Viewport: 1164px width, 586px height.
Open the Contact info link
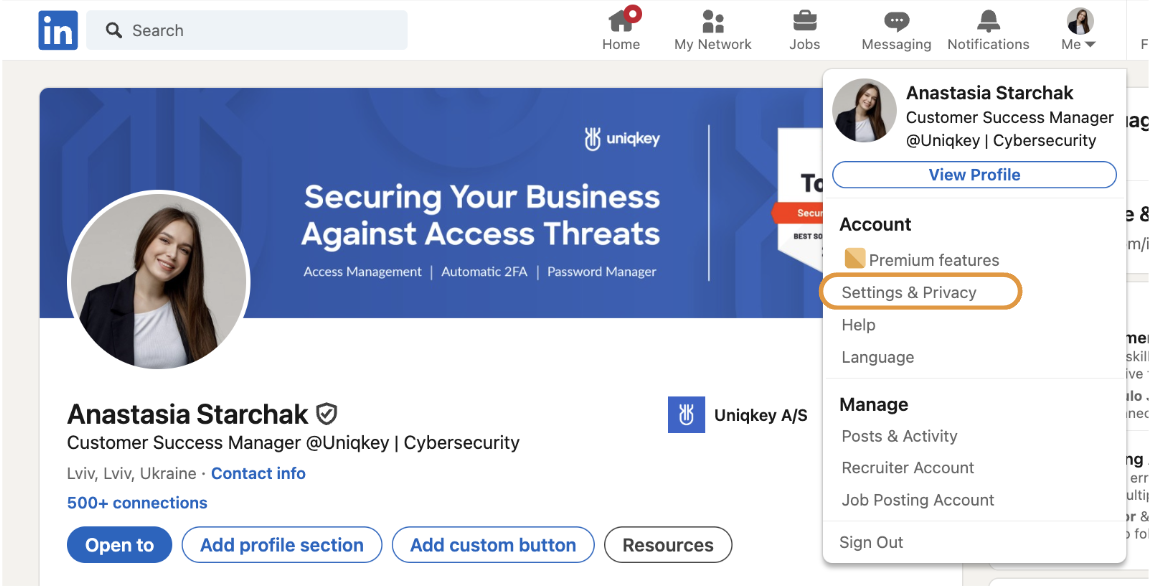258,473
